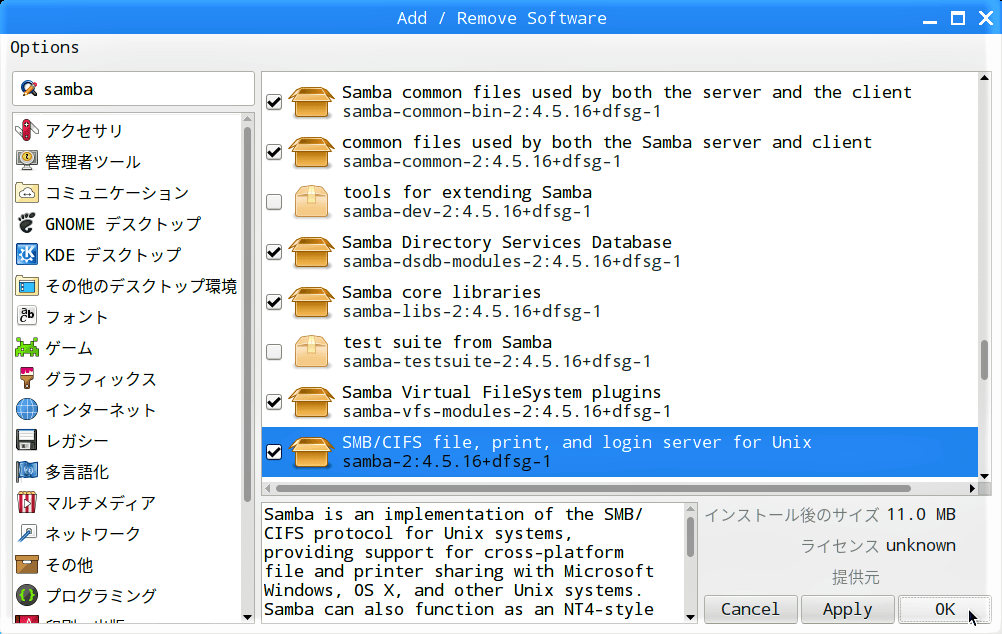Select the プログラミング category icon

point(27,596)
